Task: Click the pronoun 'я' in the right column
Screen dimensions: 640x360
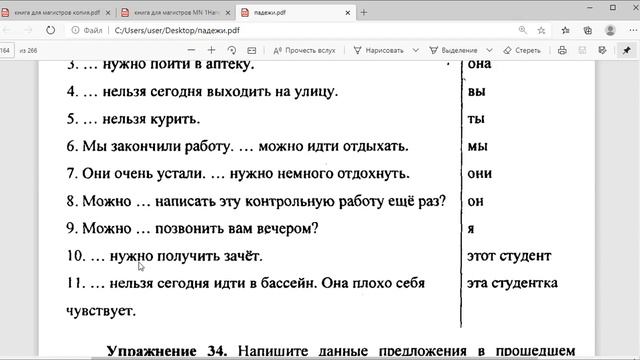Action: tap(471, 229)
